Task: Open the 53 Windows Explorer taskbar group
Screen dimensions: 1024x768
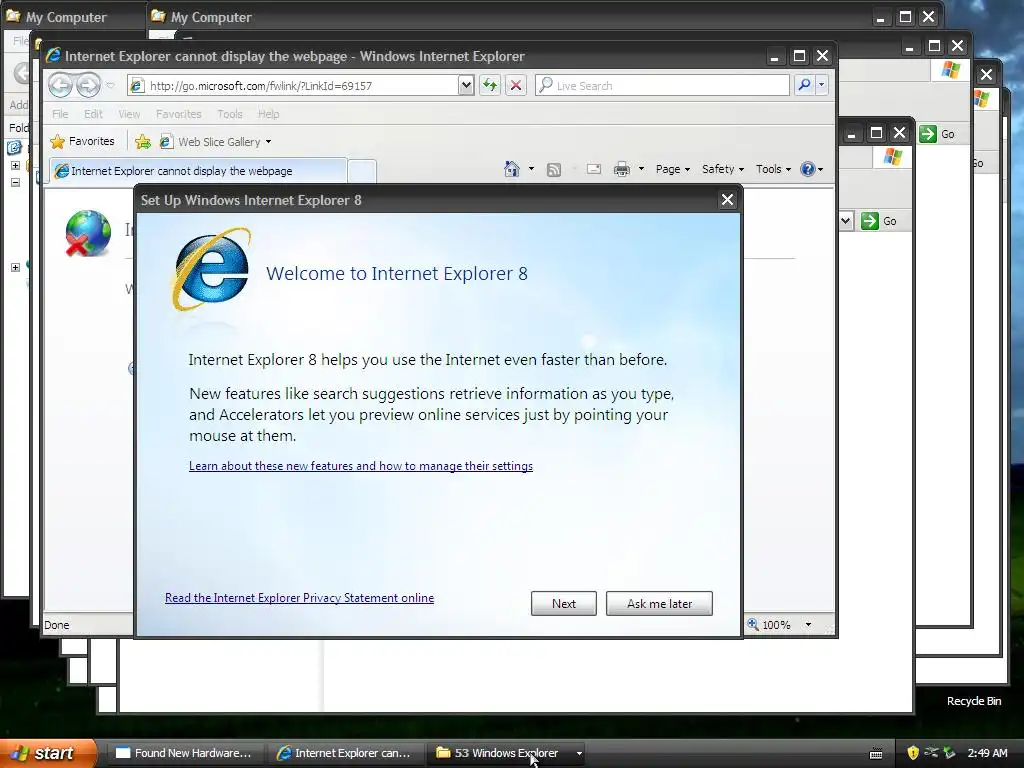Action: point(500,753)
